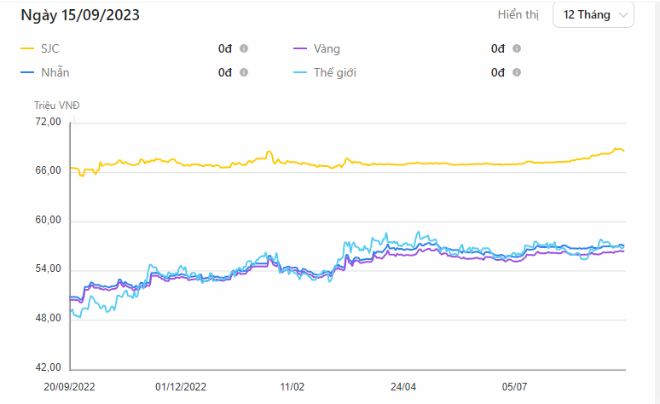This screenshot has width=660, height=404.
Task: Open the 12 Tháng time range dropdown
Action: tap(593, 15)
